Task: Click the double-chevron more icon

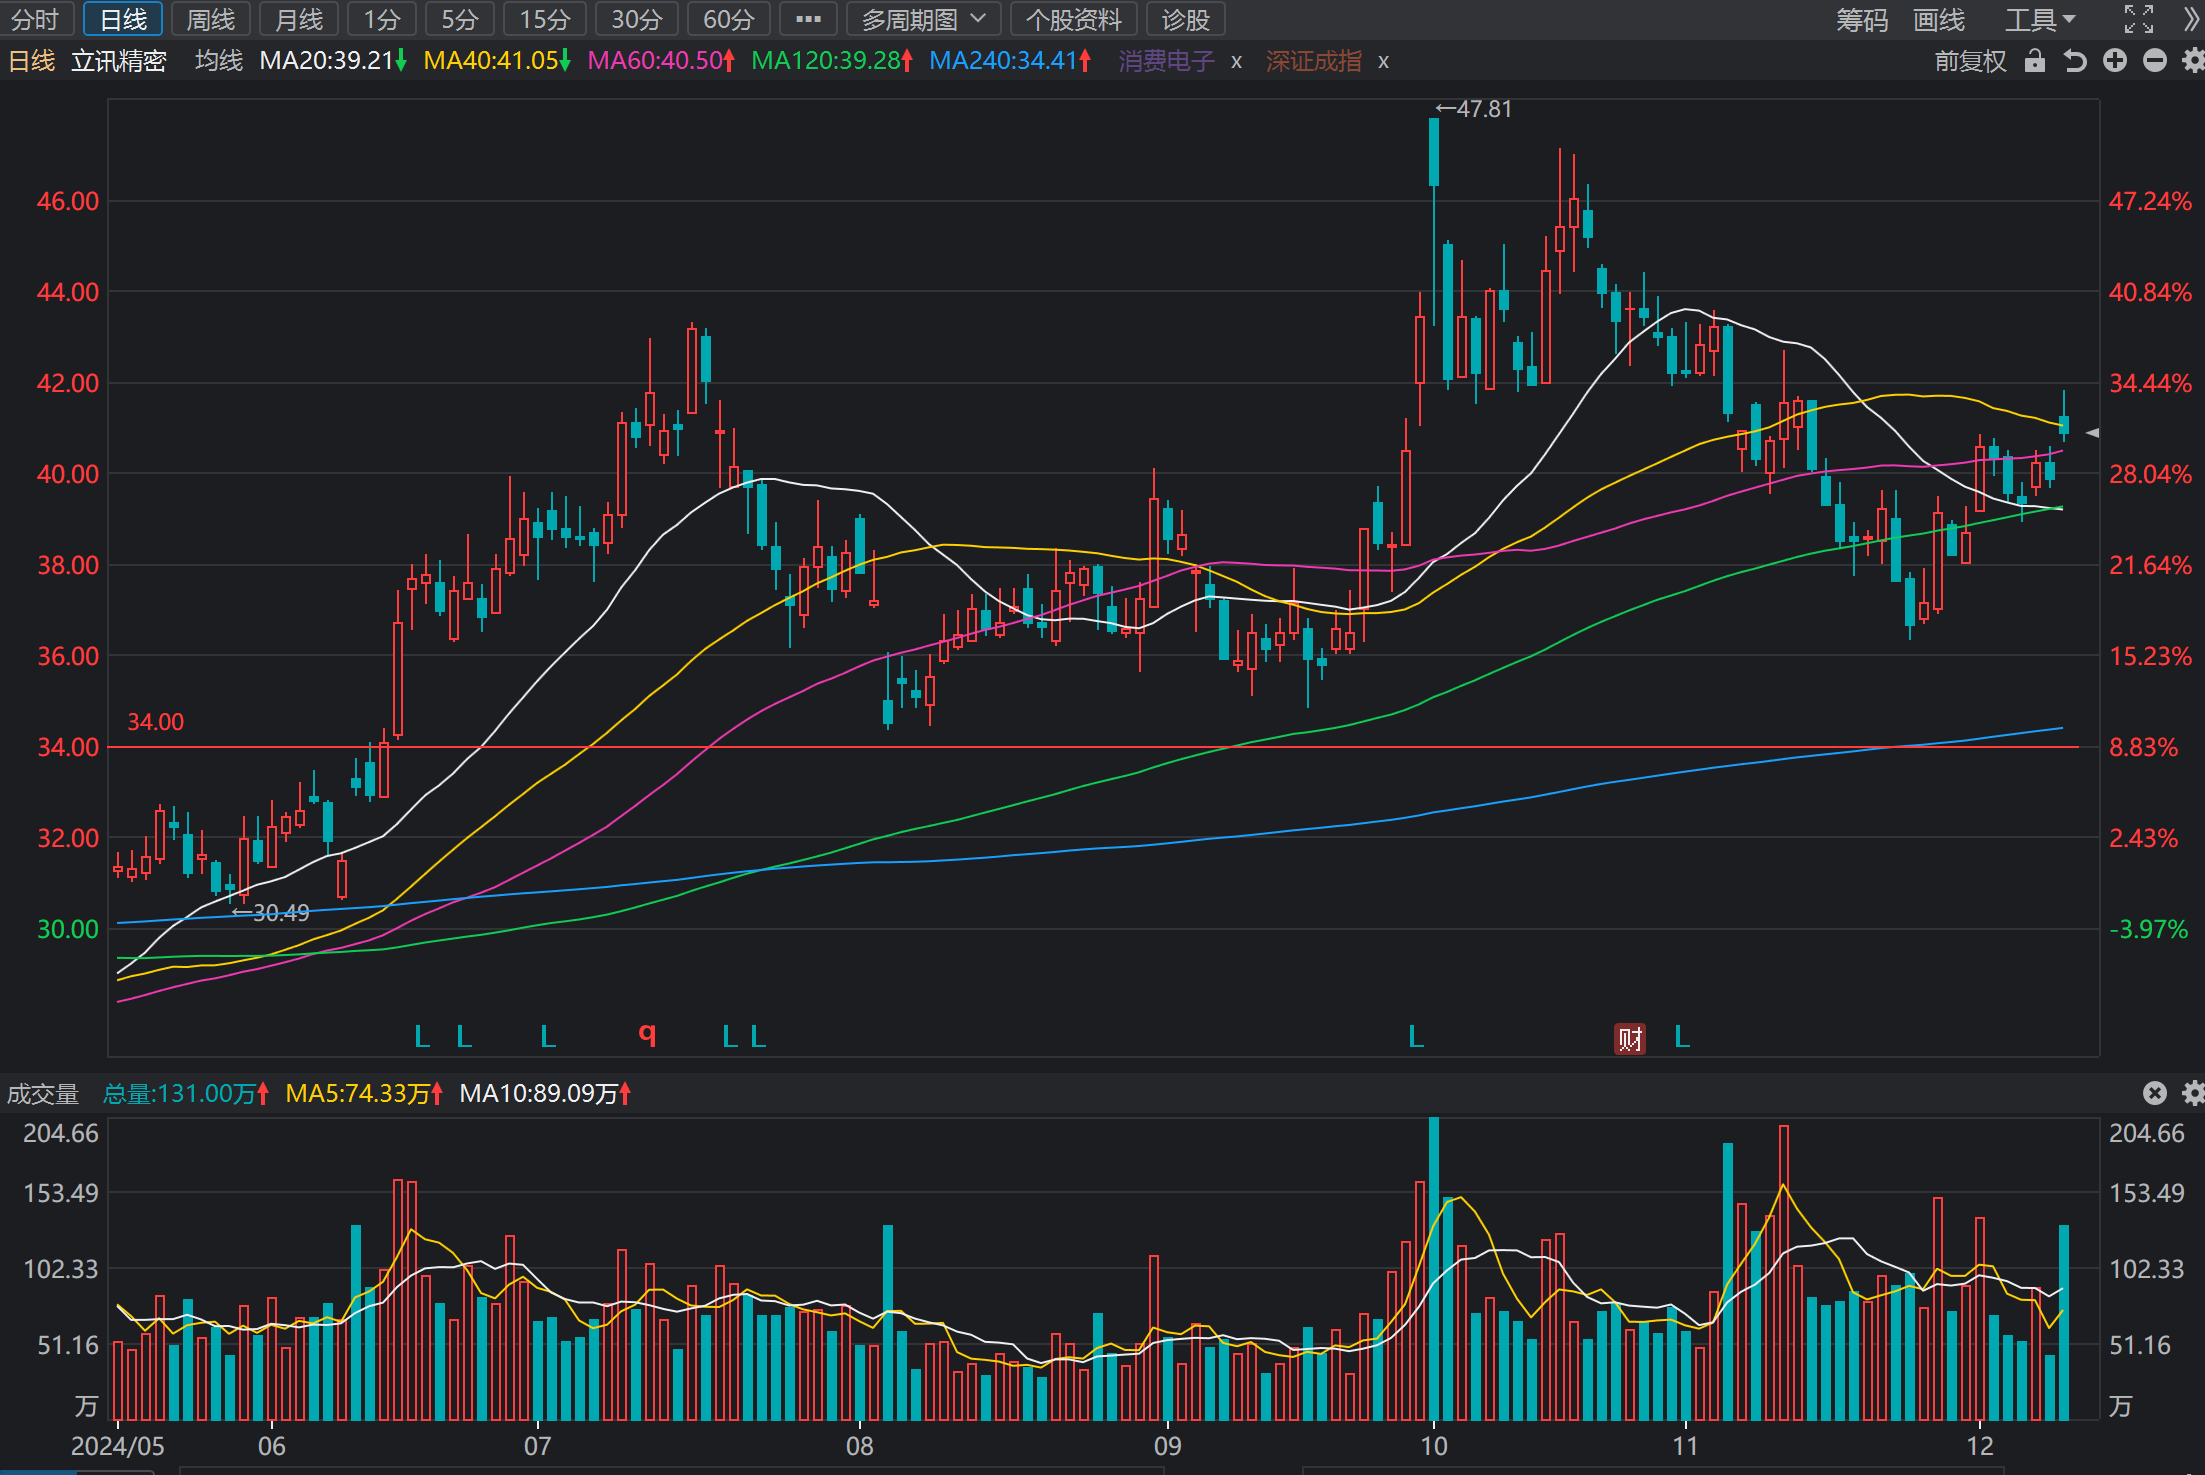Action: pos(2192,19)
